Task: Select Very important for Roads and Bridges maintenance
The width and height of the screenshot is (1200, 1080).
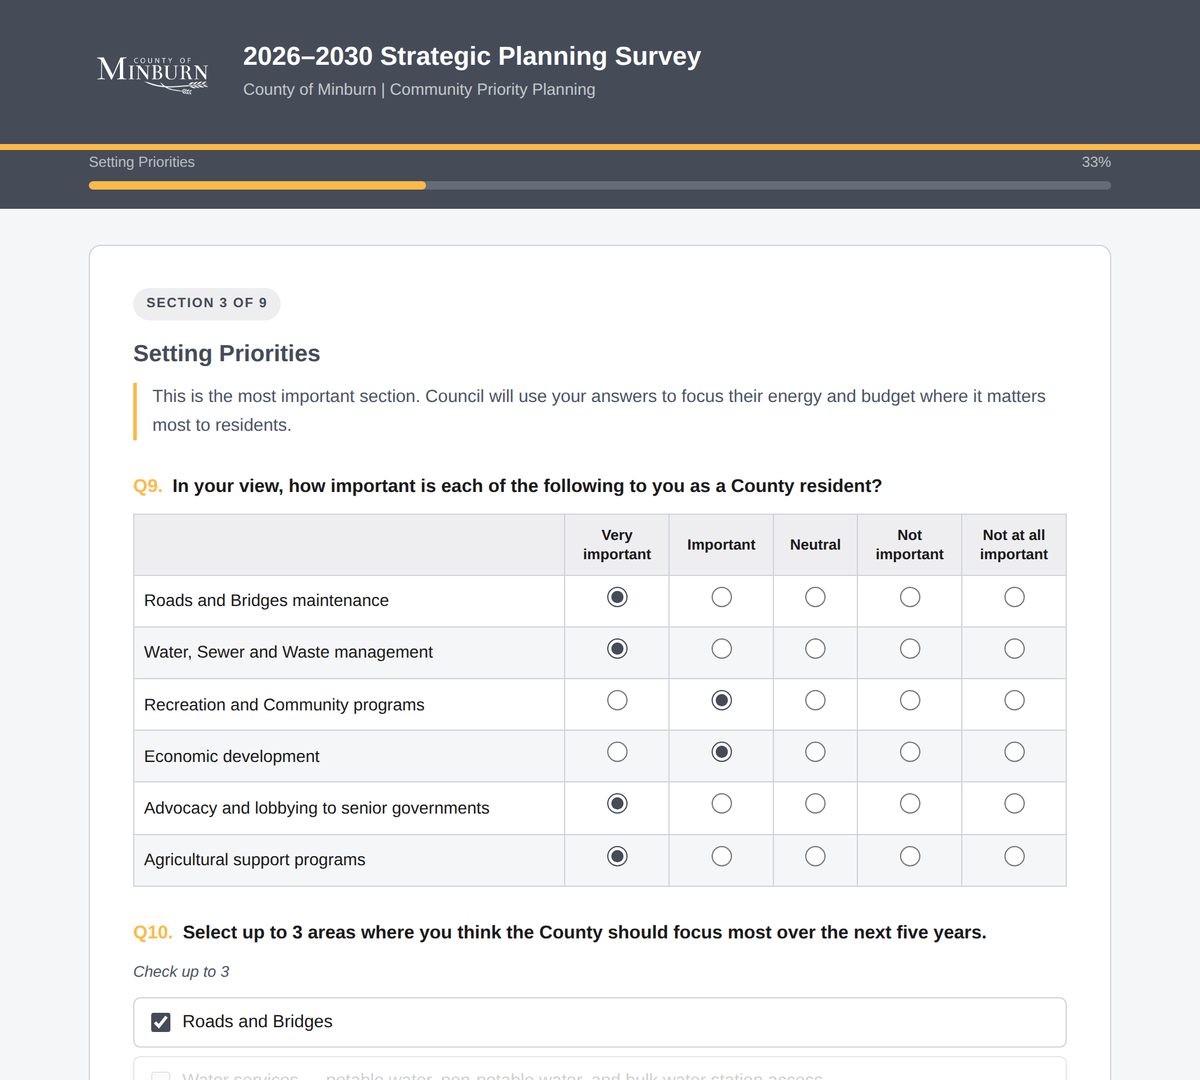Action: 617,597
